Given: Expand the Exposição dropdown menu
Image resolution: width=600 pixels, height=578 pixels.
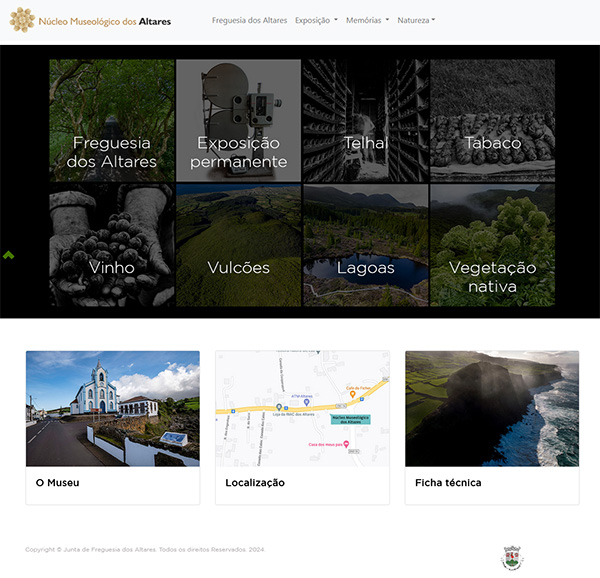Looking at the screenshot, I should tap(316, 20).
